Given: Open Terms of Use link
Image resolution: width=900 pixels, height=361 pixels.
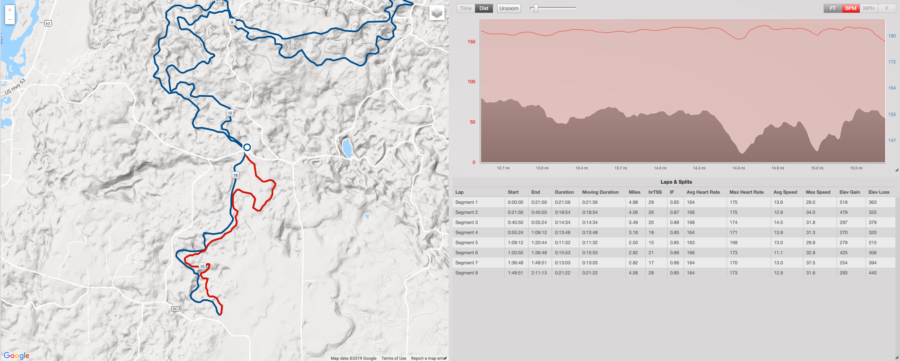Looking at the screenshot, I should coord(394,358).
